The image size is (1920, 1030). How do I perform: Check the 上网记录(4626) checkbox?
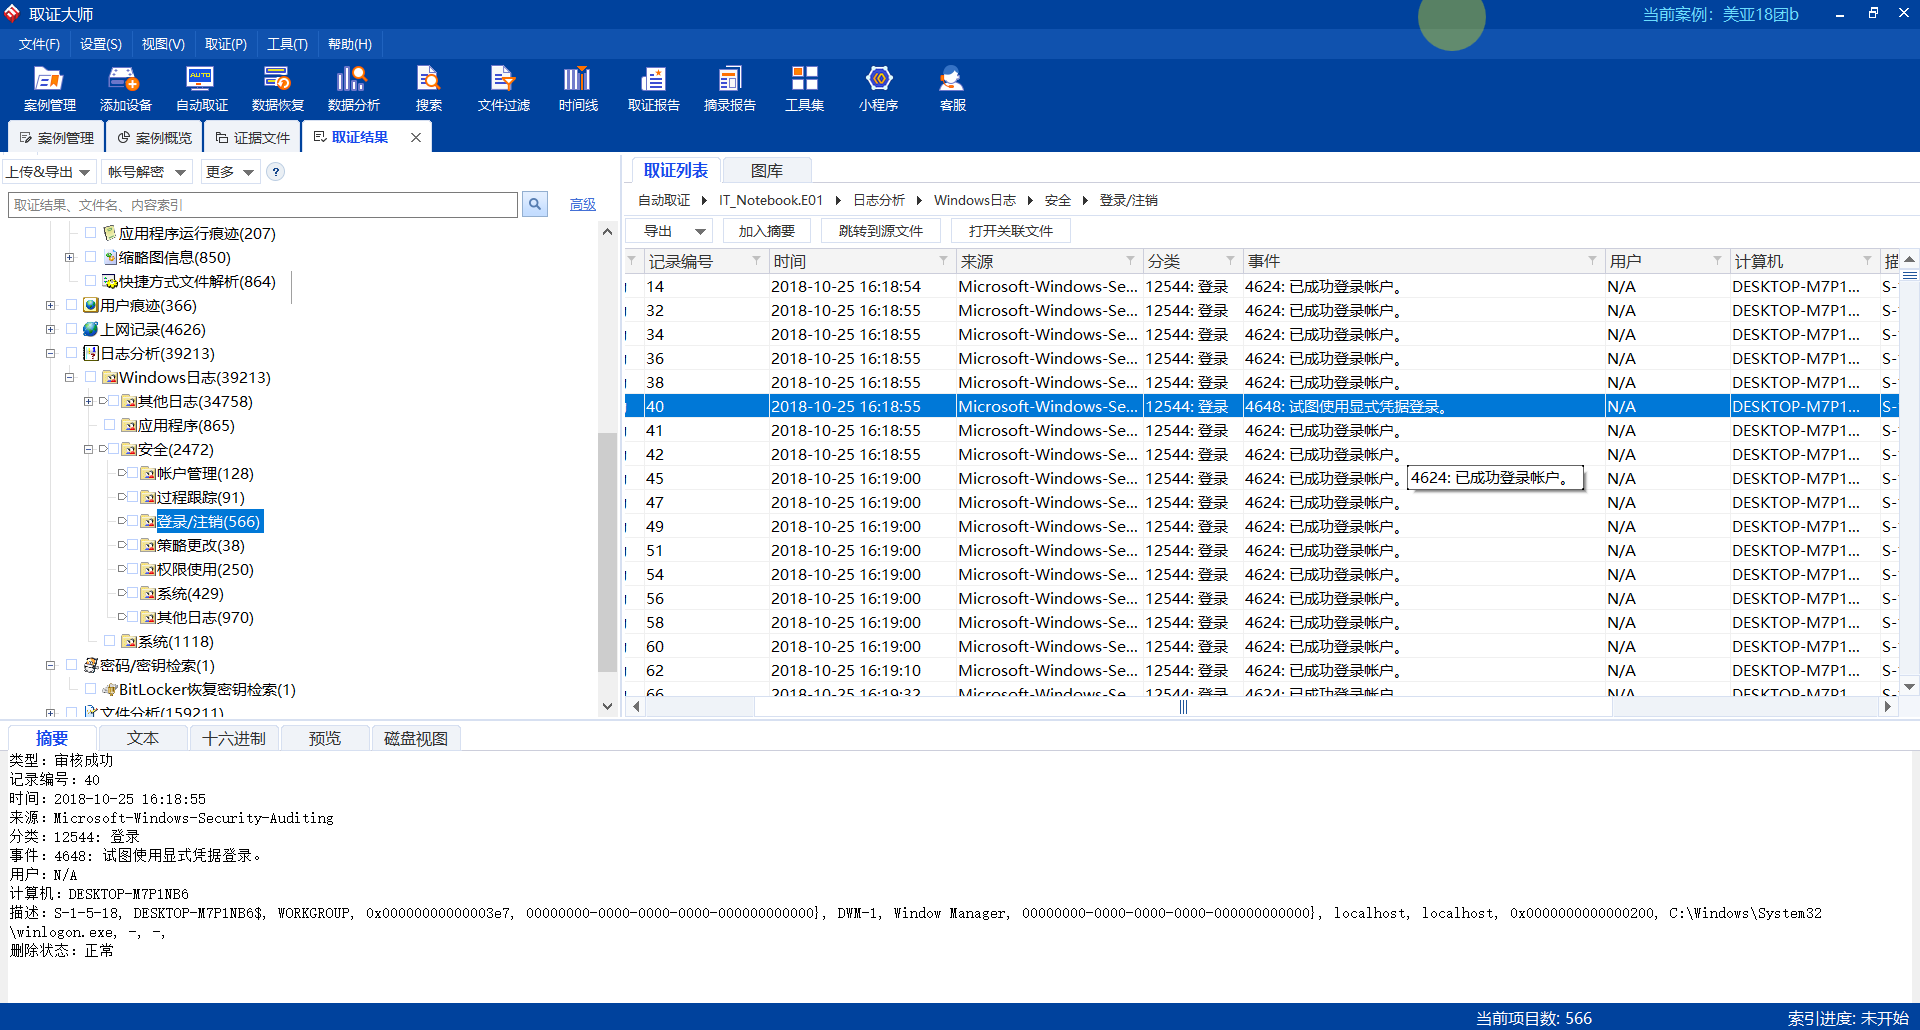click(72, 329)
